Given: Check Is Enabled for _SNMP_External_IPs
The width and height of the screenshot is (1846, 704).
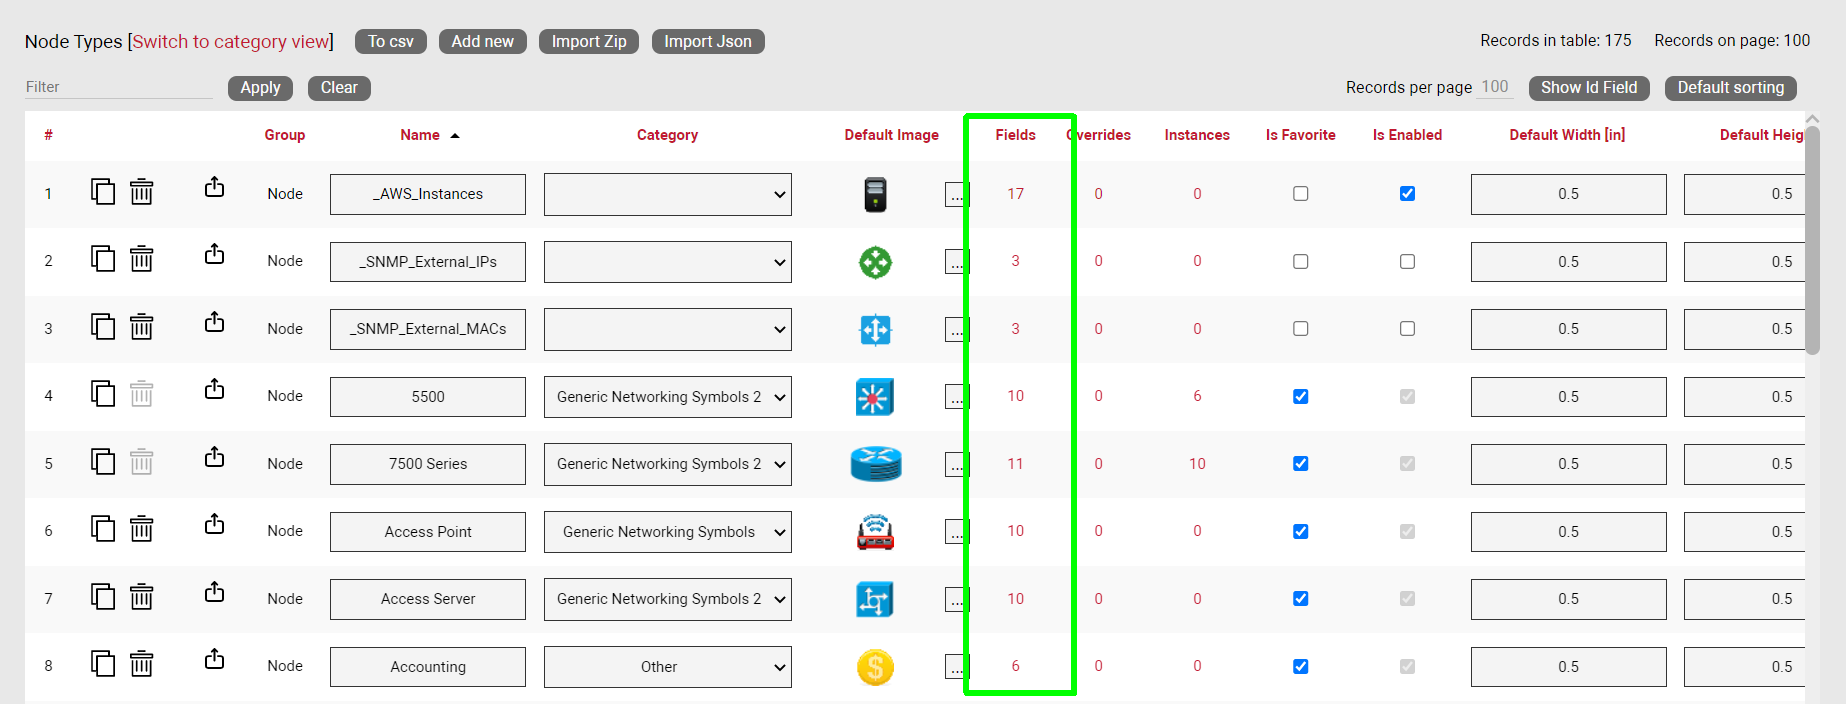Looking at the screenshot, I should [x=1407, y=262].
